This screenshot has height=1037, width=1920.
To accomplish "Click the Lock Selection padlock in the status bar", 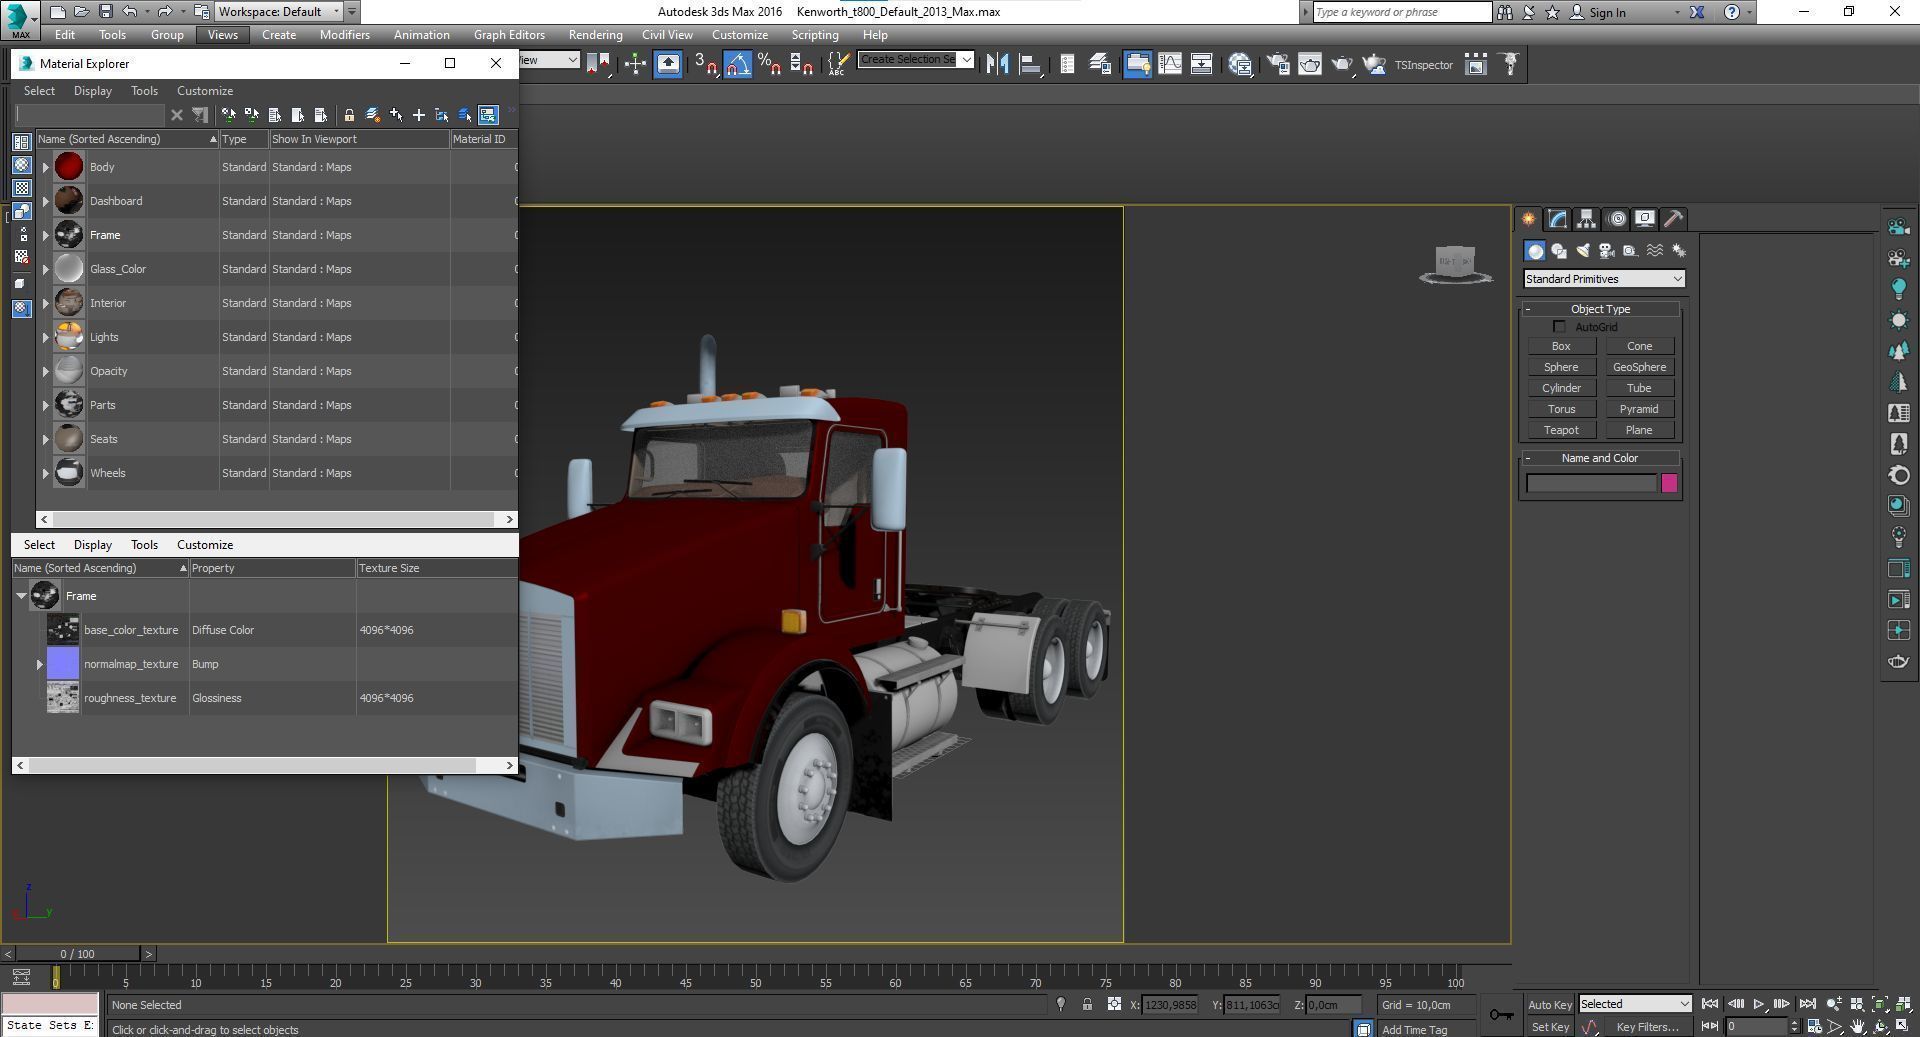I will pos(1087,1005).
